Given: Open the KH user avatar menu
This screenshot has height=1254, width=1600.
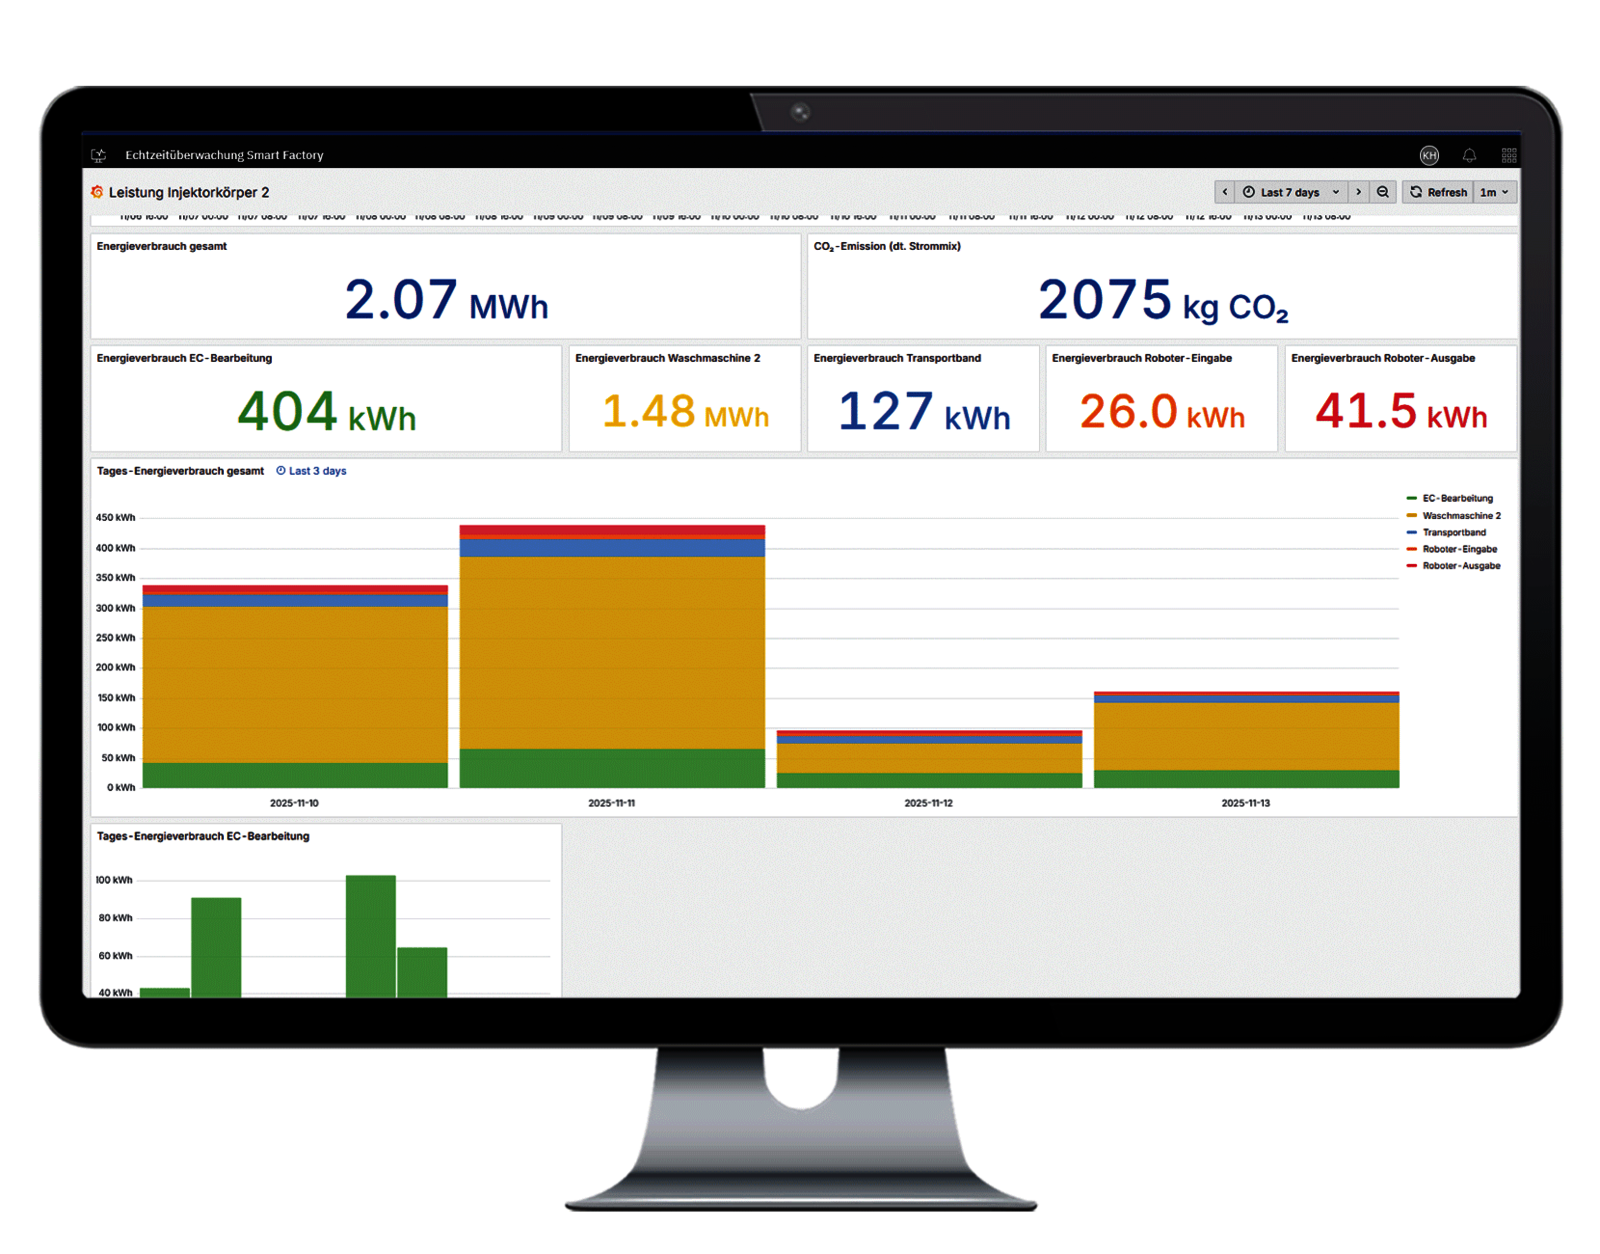Looking at the screenshot, I should (1429, 155).
